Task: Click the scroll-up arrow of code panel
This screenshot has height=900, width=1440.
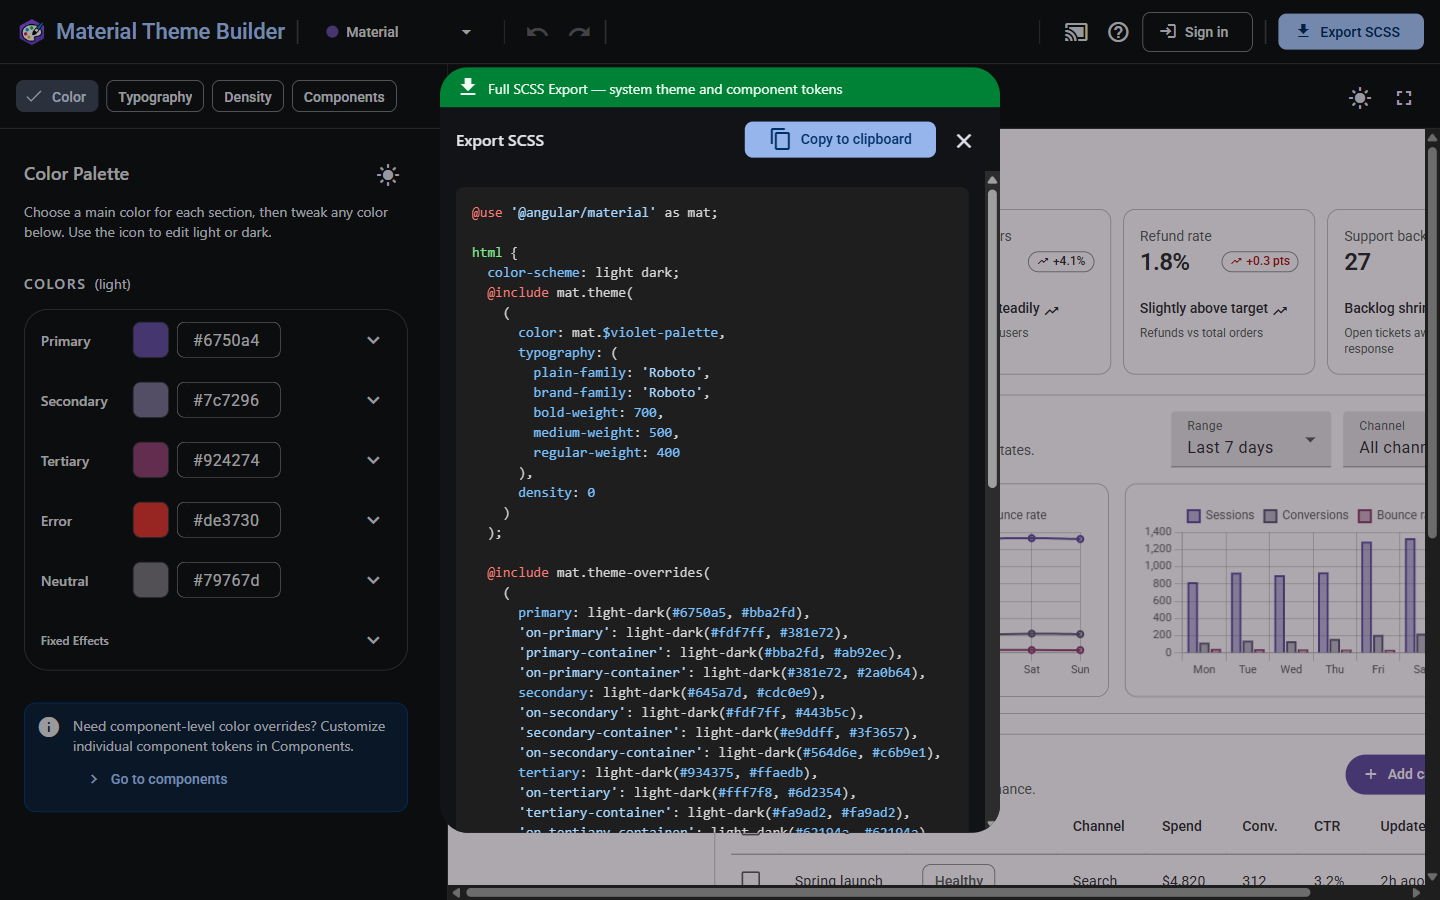Action: [x=992, y=180]
